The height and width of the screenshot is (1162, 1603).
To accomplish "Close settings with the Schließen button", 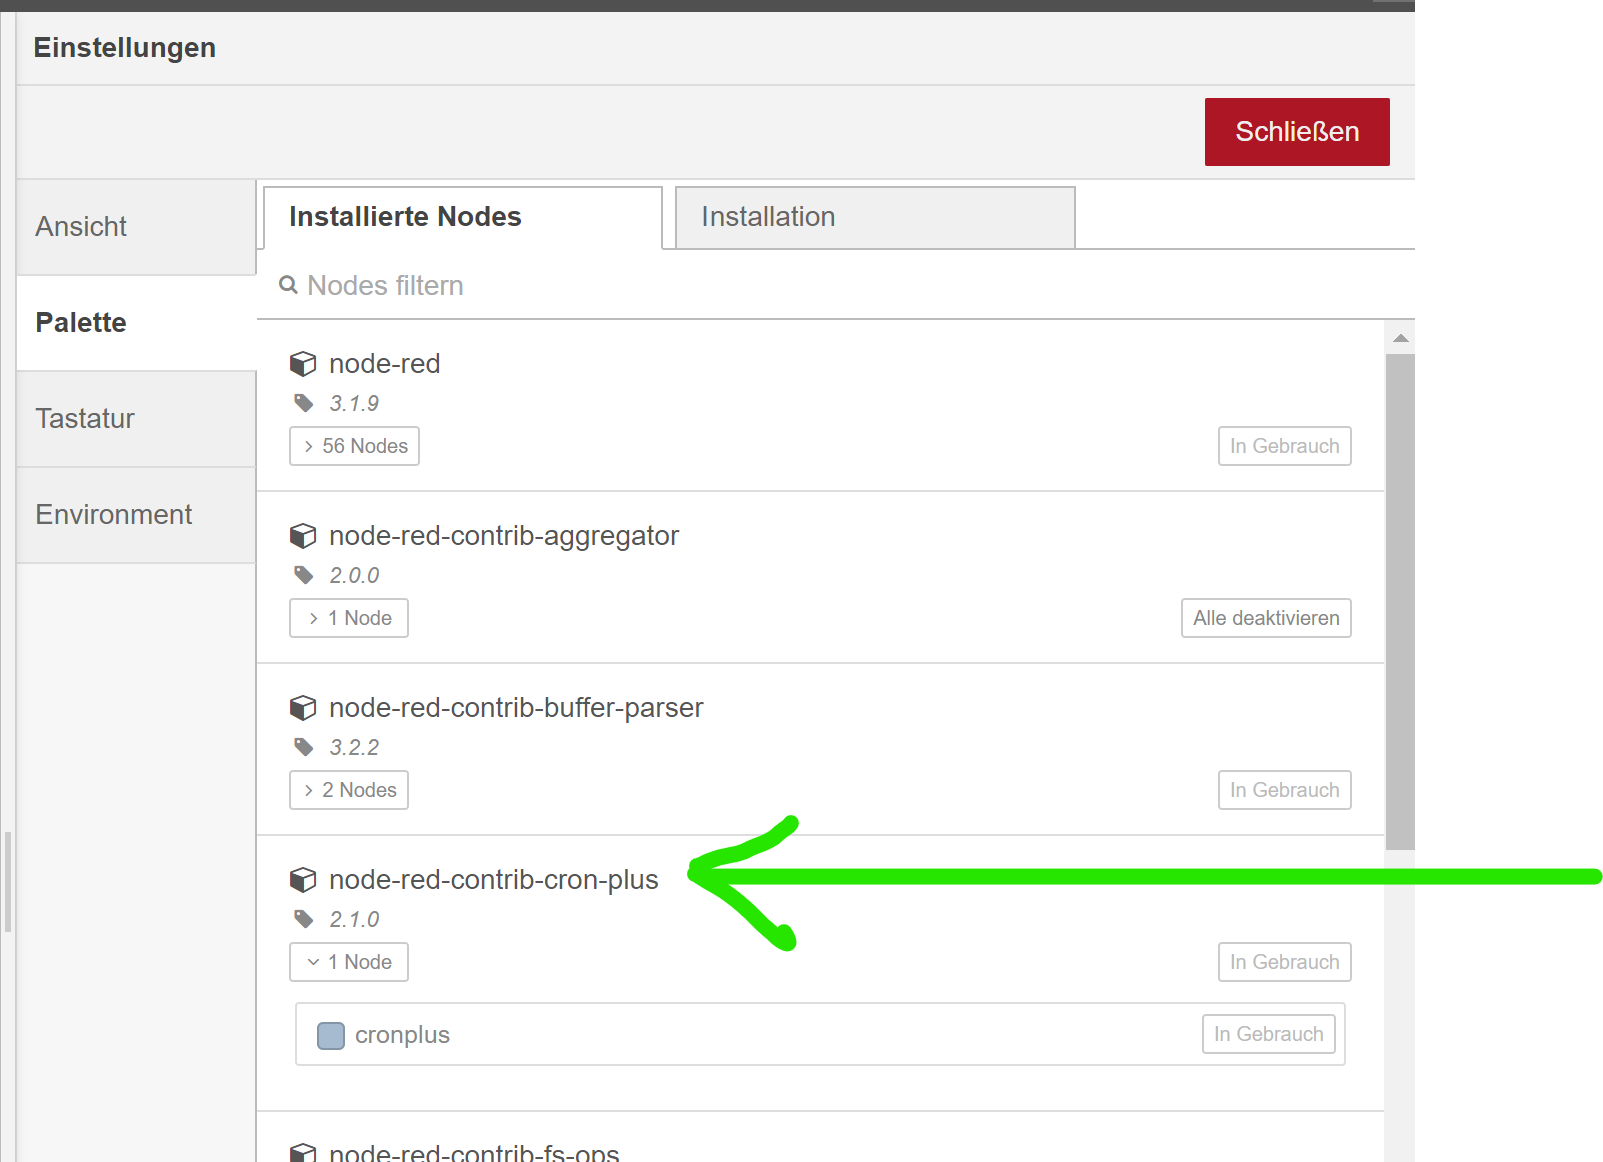I will tap(1297, 132).
